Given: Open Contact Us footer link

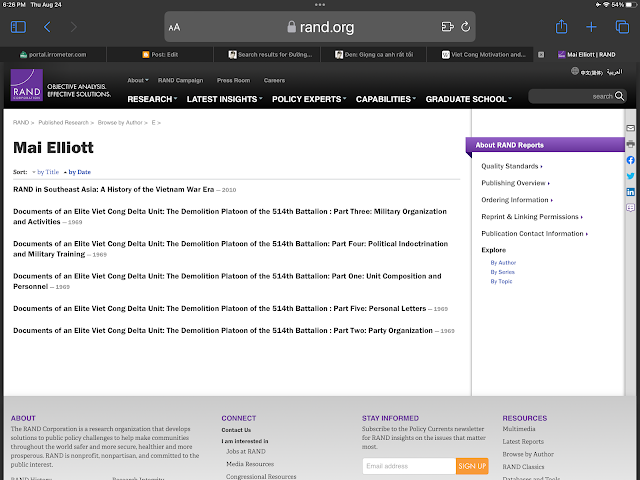Looking at the screenshot, I should pyautogui.click(x=236, y=430).
